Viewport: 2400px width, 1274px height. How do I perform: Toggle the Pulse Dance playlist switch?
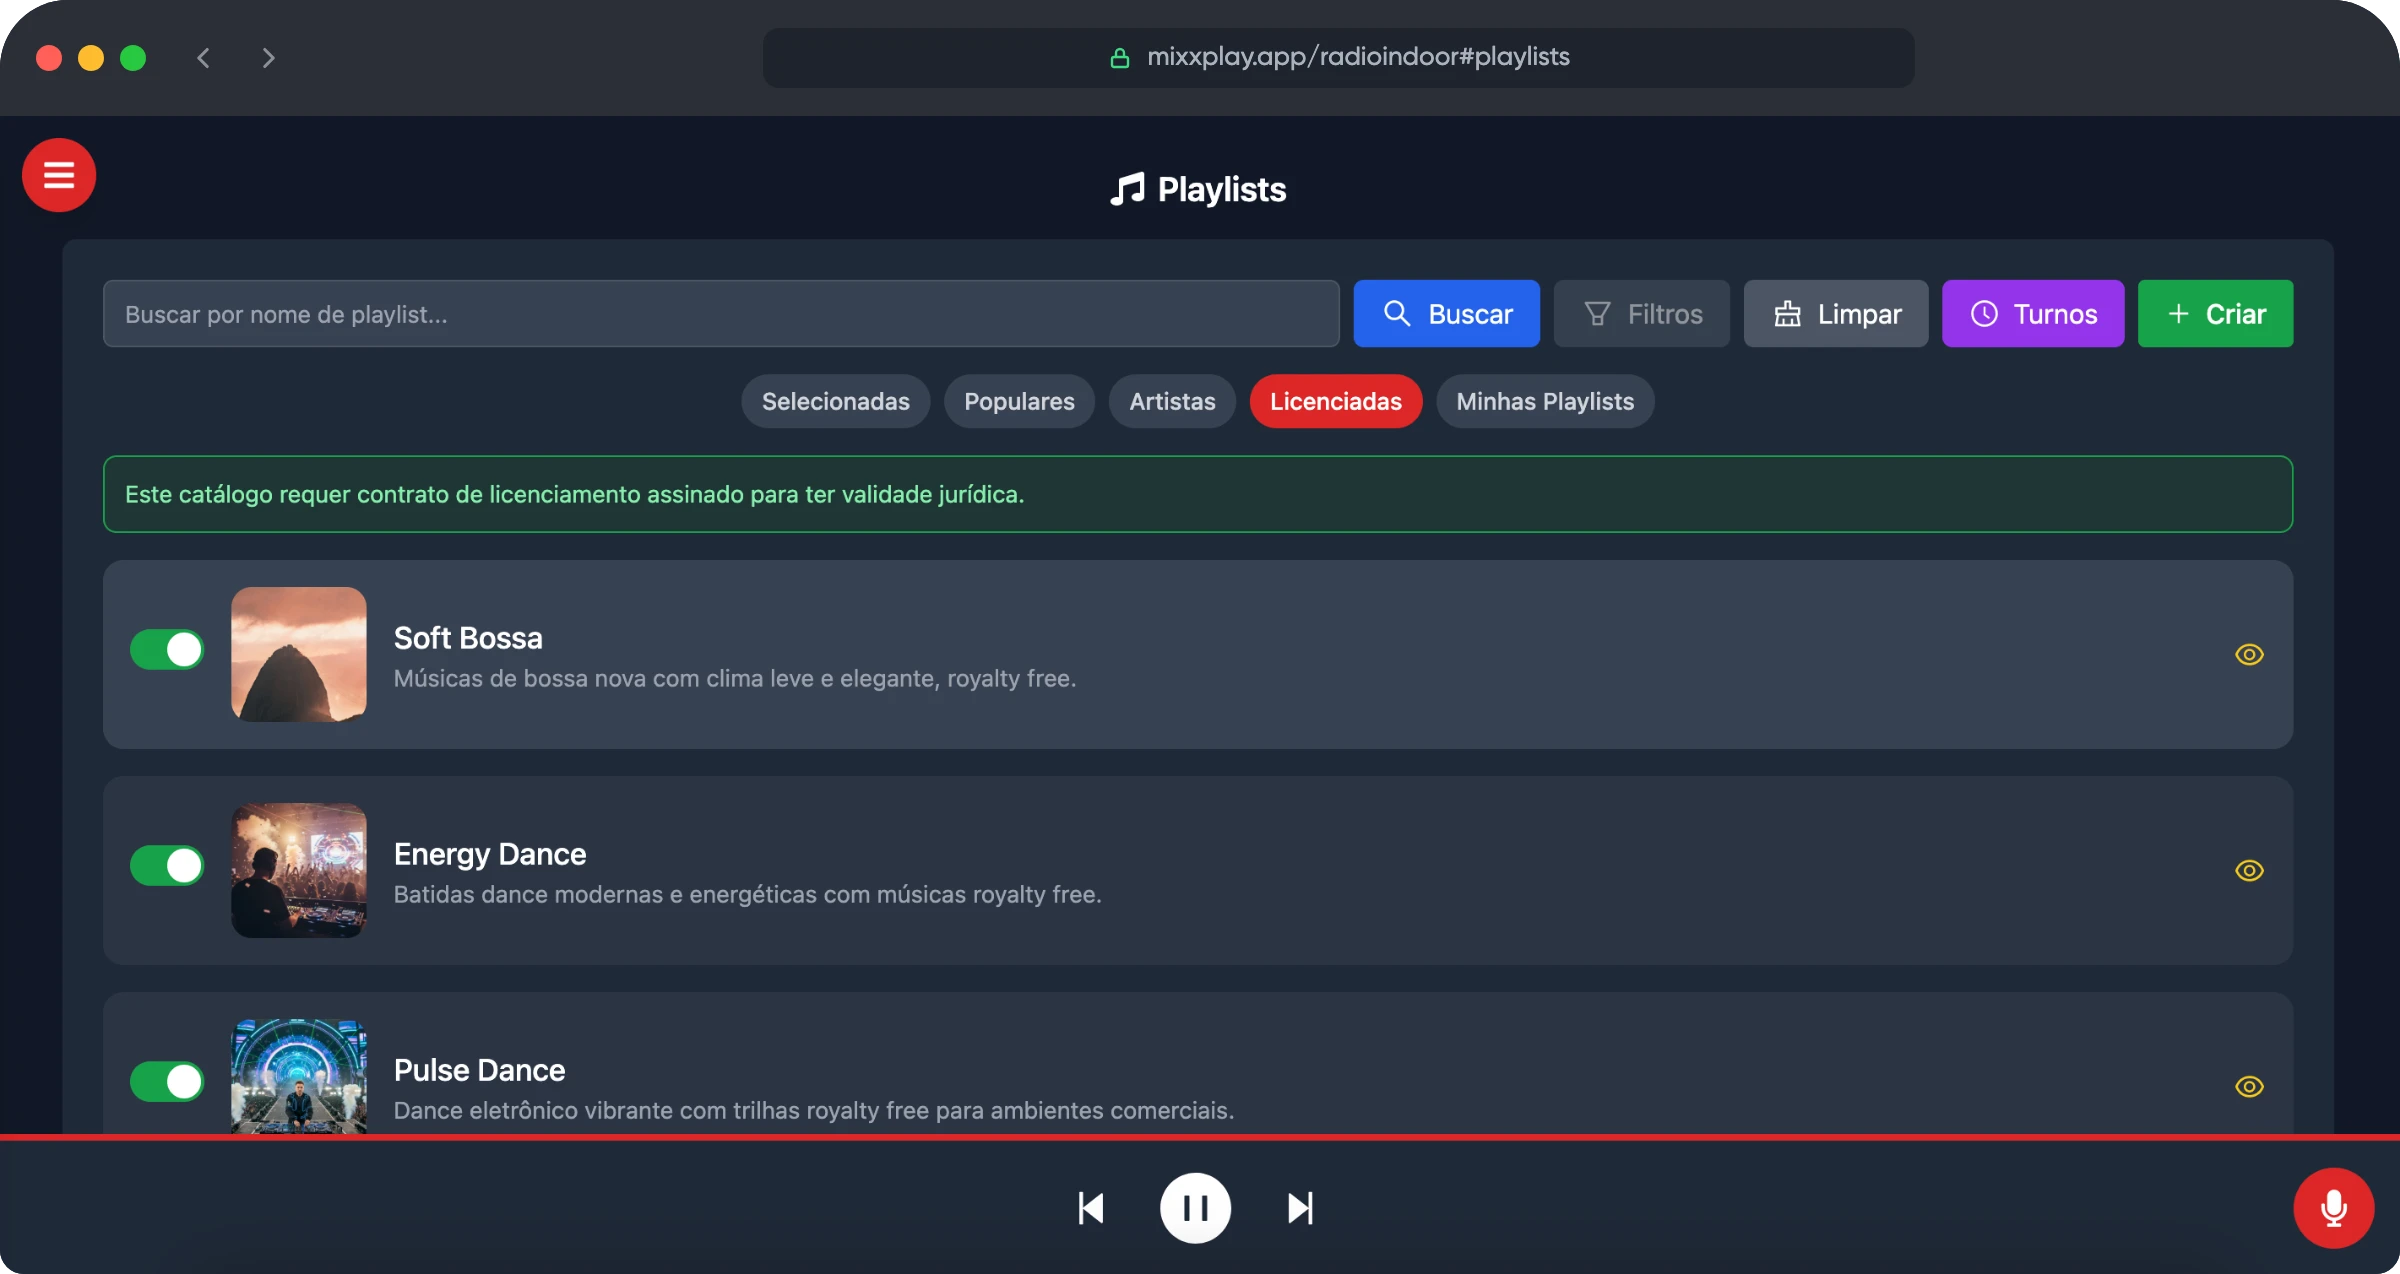pos(167,1082)
